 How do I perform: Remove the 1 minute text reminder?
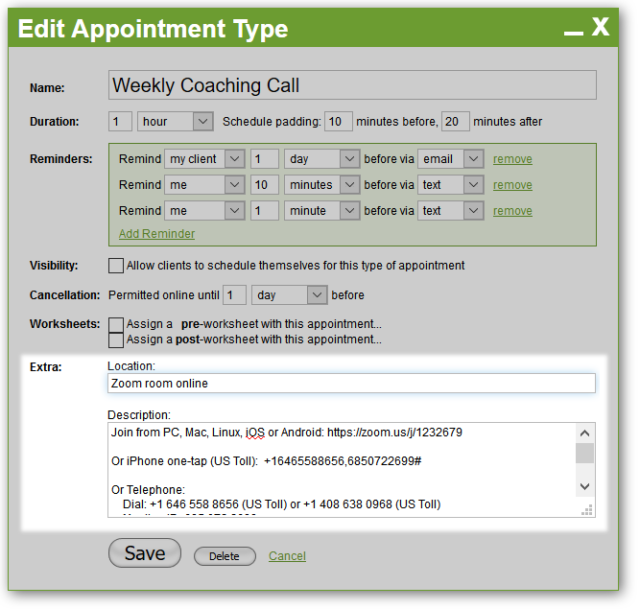(512, 211)
